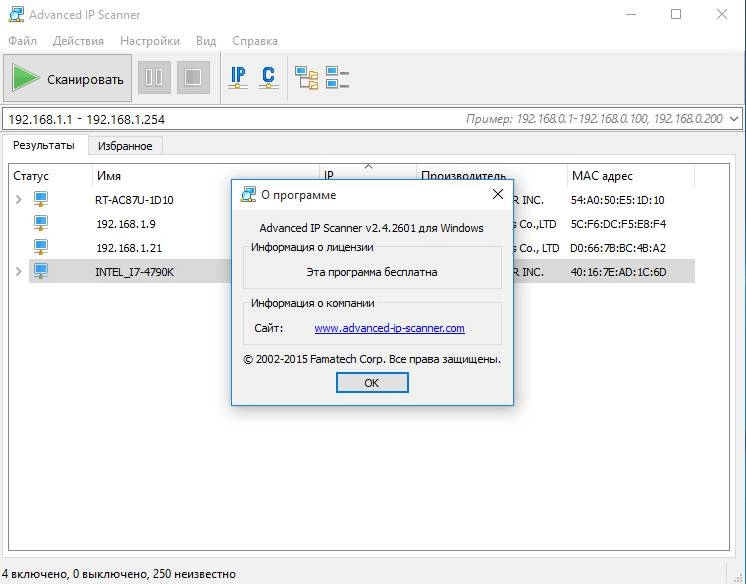Click the computer icon for 192.168.1.9

click(x=41, y=223)
